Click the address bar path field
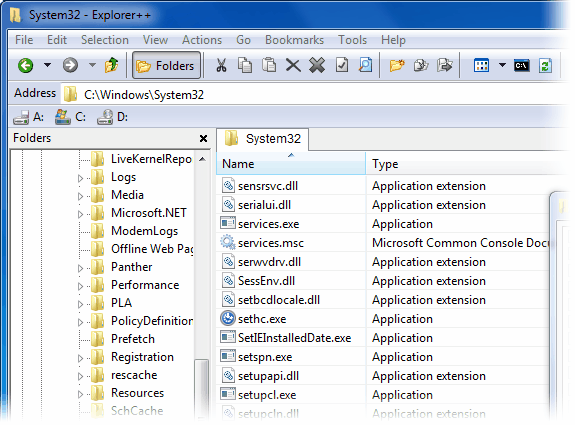 [315, 95]
